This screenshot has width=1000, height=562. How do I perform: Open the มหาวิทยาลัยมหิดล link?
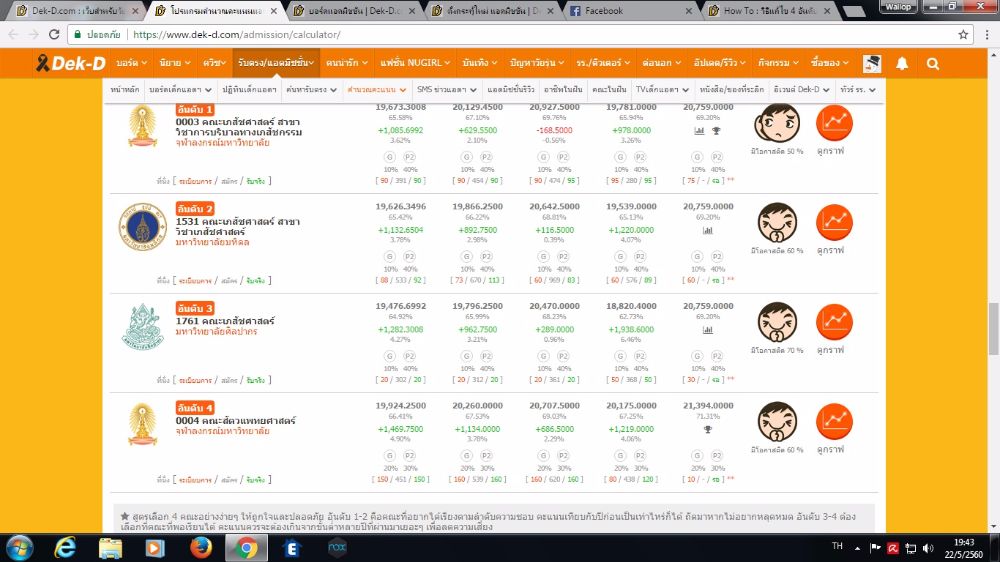point(209,241)
